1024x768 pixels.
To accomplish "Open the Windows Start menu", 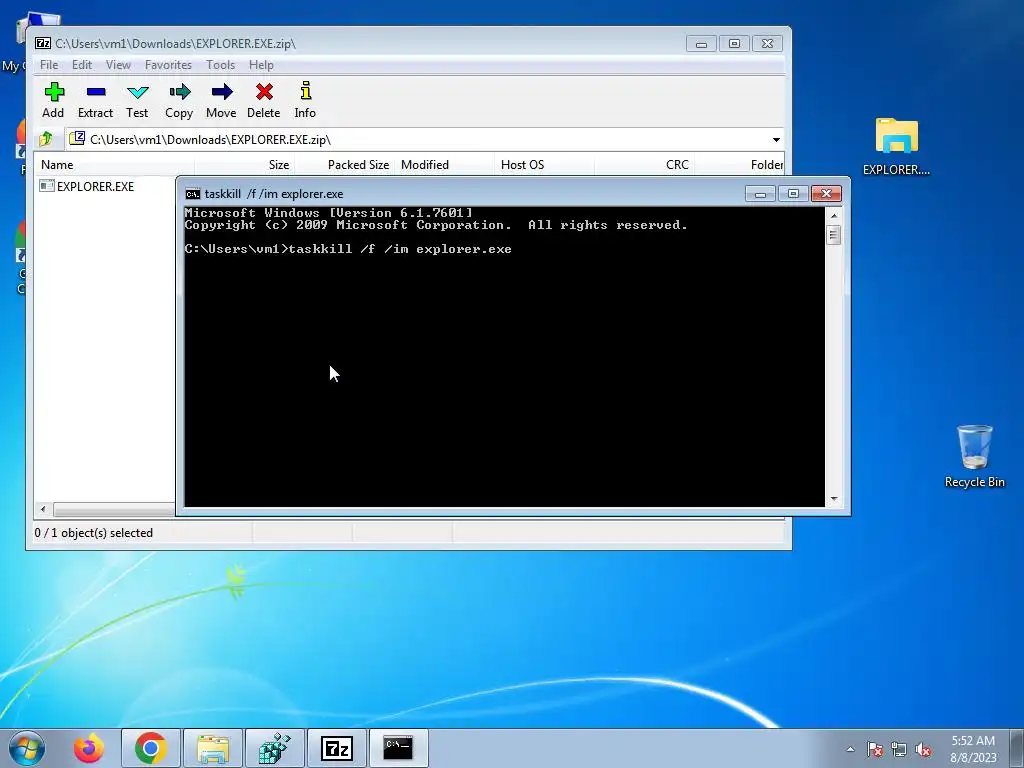I will (27, 748).
